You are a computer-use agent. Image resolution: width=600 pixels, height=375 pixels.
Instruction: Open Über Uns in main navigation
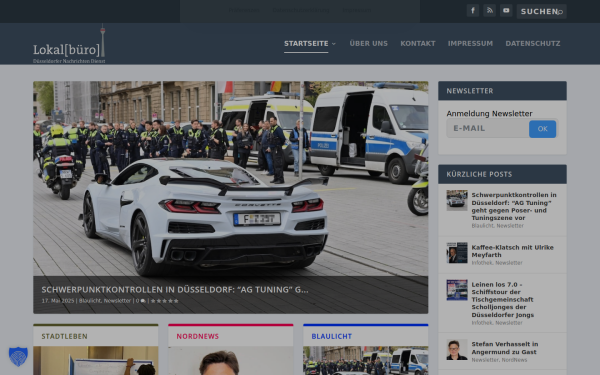368,44
